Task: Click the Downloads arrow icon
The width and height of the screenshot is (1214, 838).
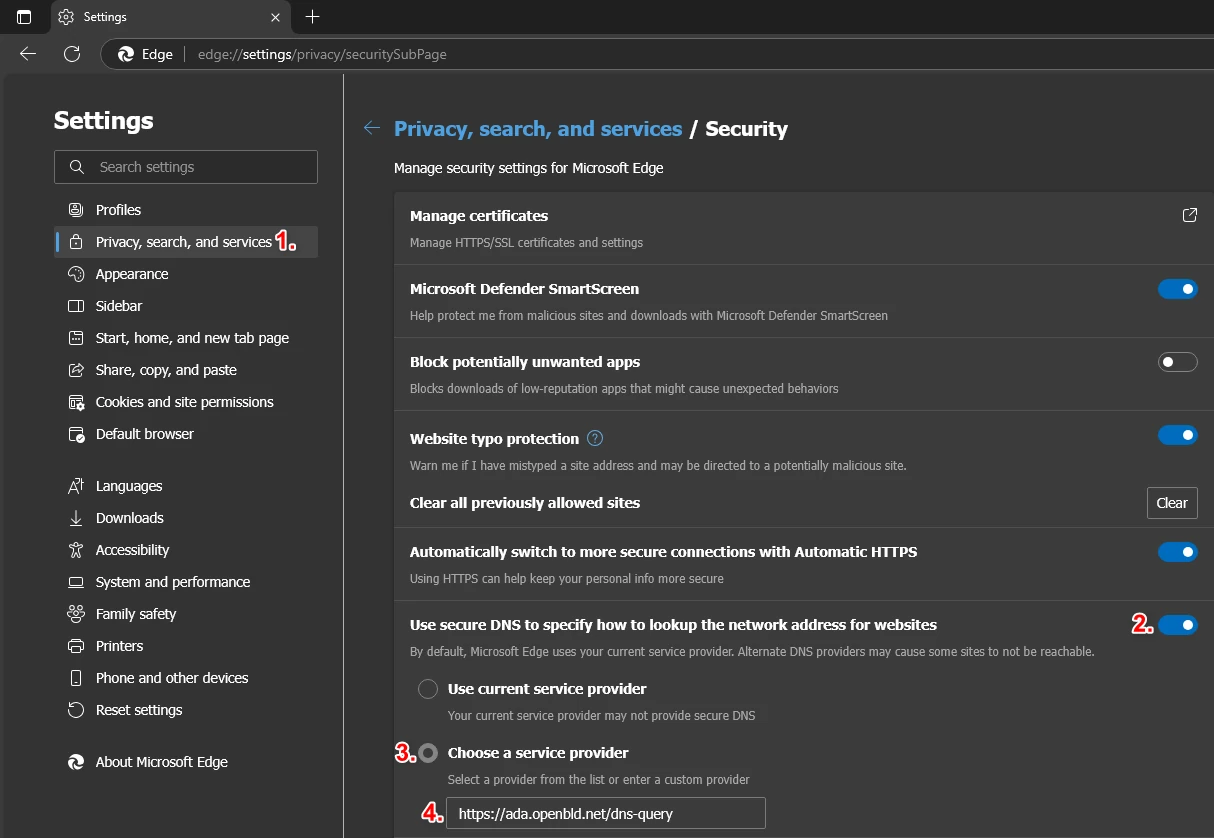Action: [x=76, y=518]
